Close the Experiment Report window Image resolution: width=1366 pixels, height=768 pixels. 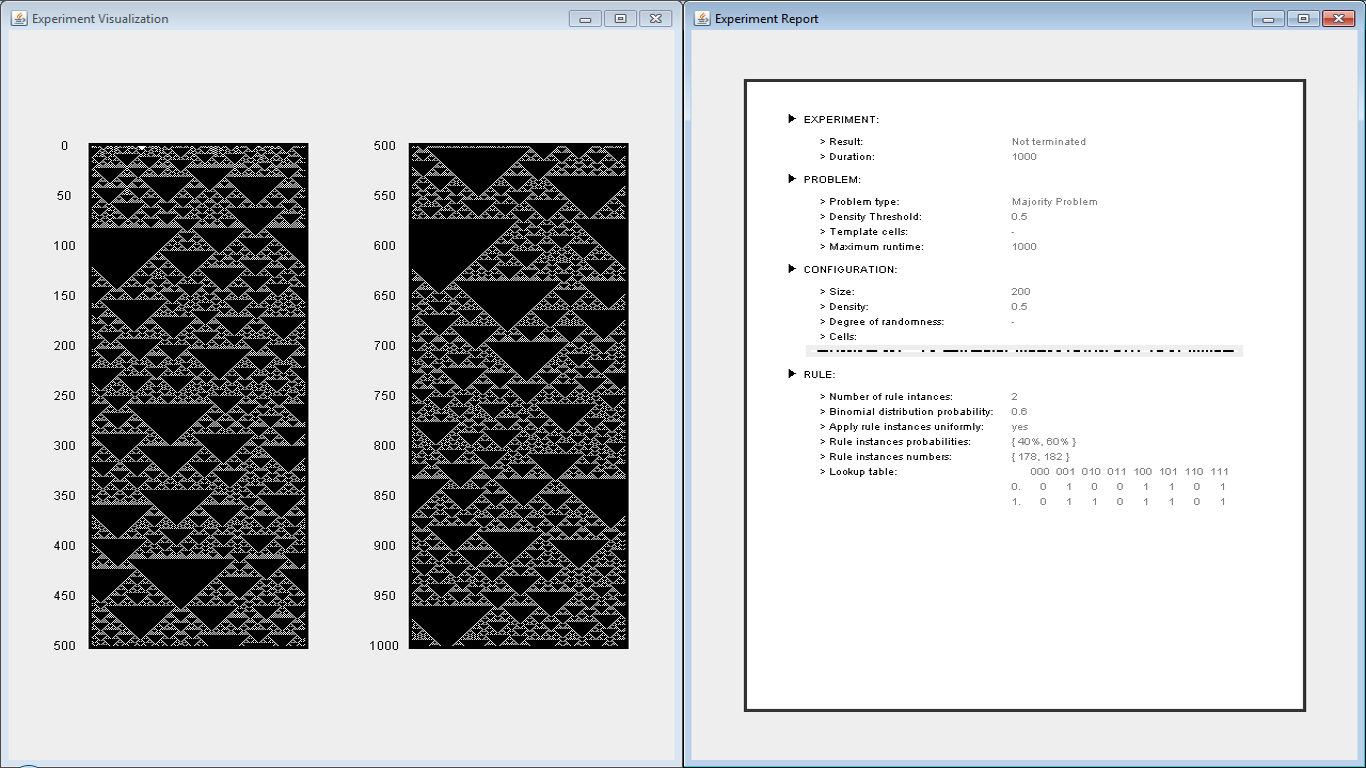pyautogui.click(x=1337, y=19)
